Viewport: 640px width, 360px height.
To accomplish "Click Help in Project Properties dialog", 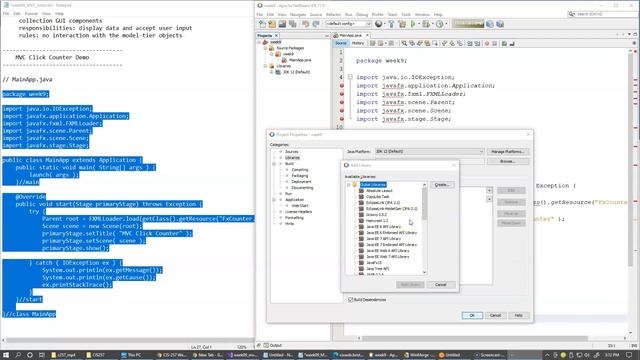I will pos(518,316).
